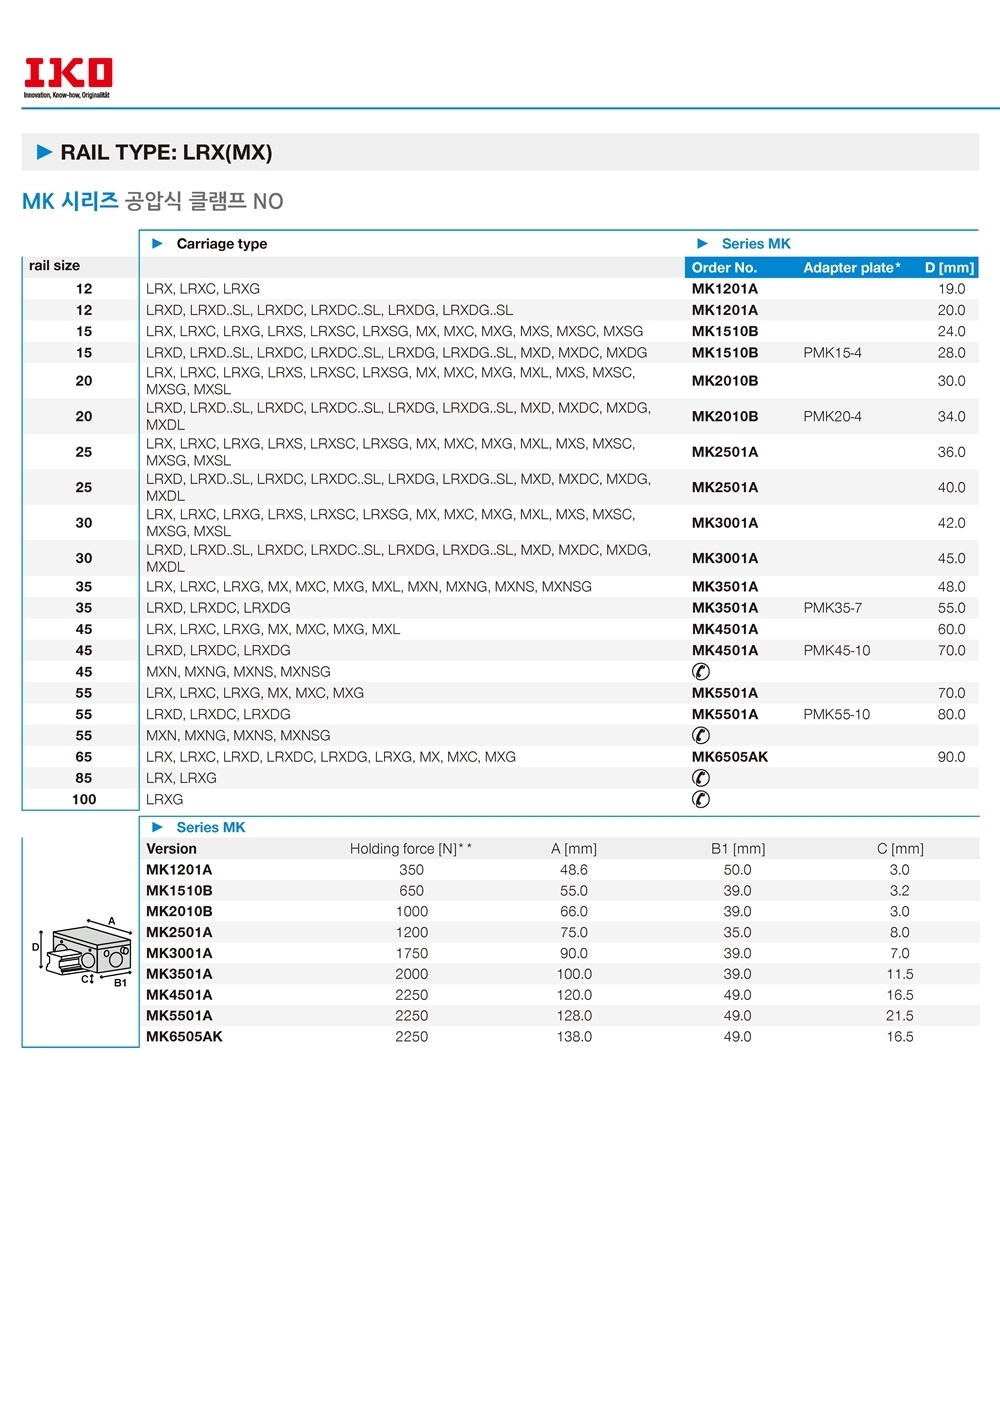Click rail size '100'
This screenshot has height=1415, width=1000.
pyautogui.click(x=84, y=799)
